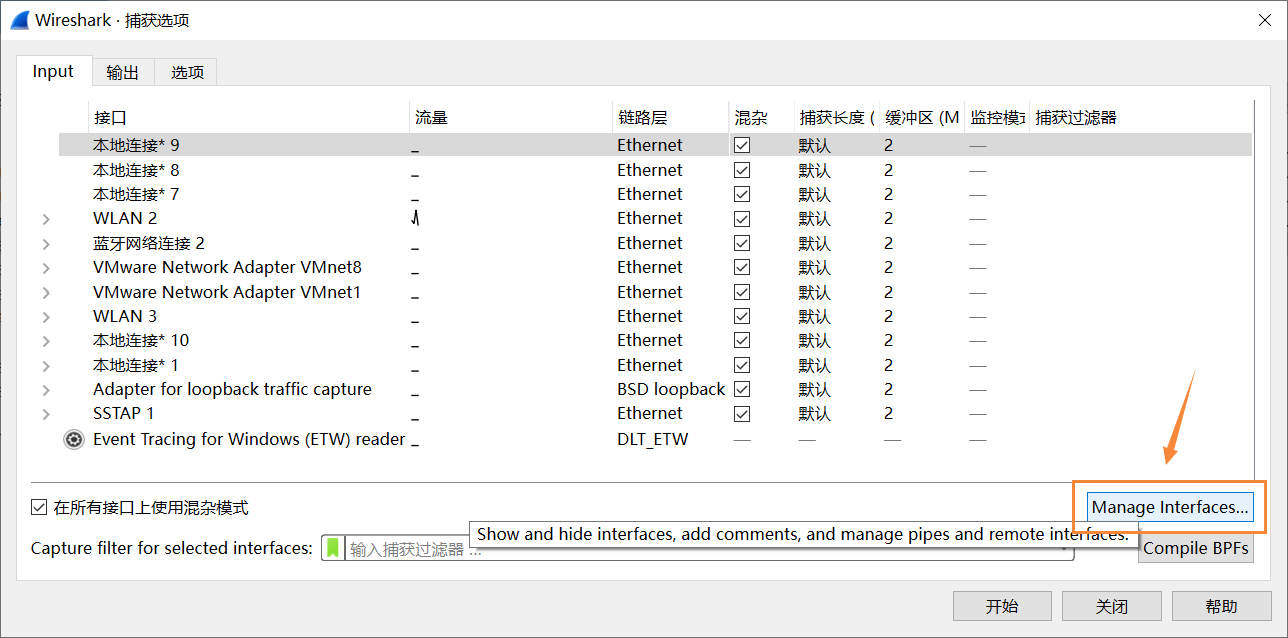The width and height of the screenshot is (1288, 638).
Task: Close the capture options window
Action: [1264, 20]
